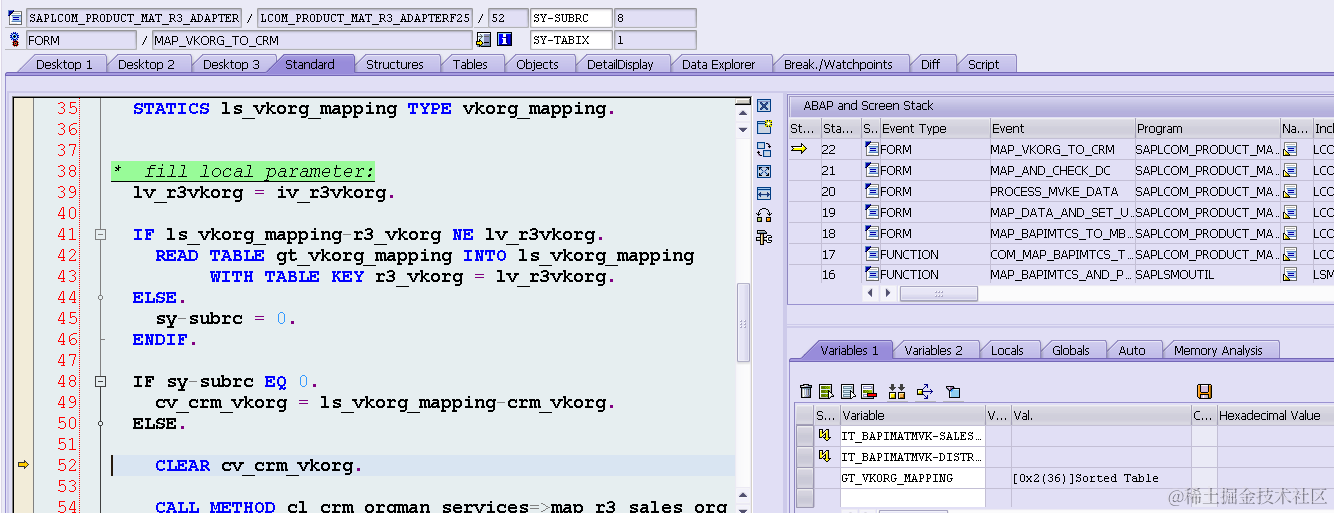This screenshot has height=513, width=1334.
Task: Click the layout icon in variables toolbar
Action: [x=953, y=391]
